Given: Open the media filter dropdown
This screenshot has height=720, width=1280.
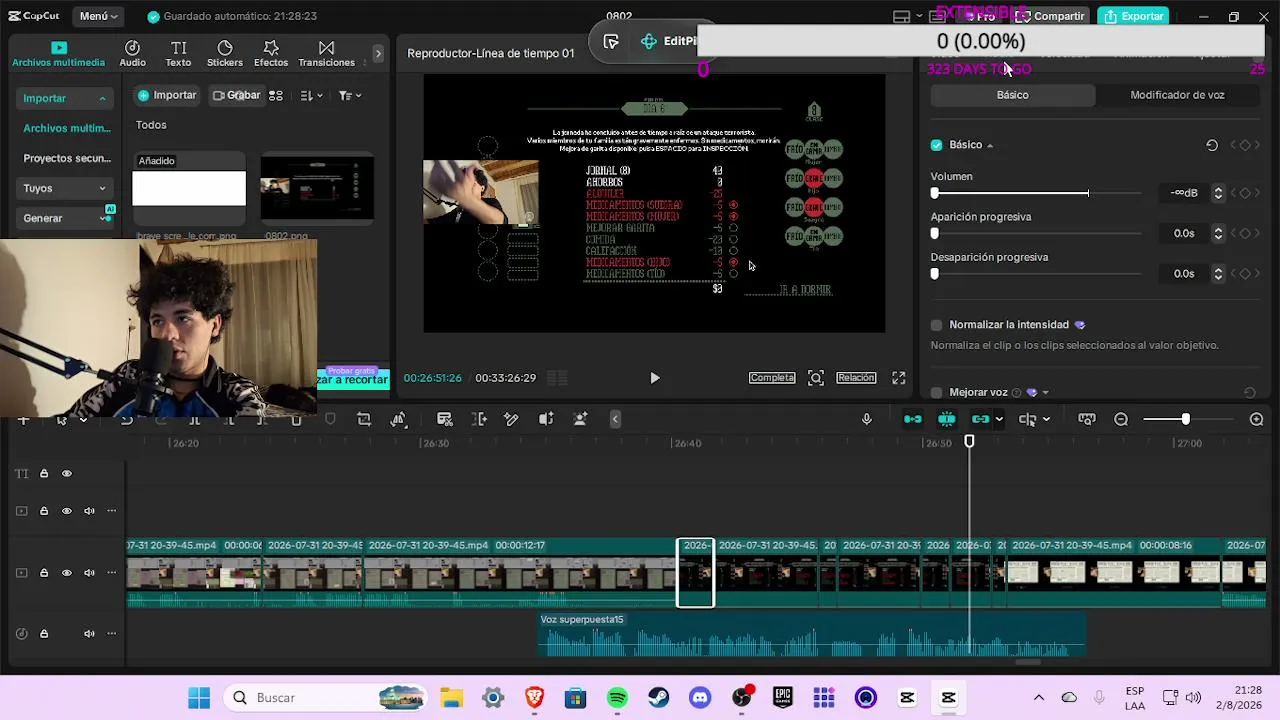Looking at the screenshot, I should (349, 95).
